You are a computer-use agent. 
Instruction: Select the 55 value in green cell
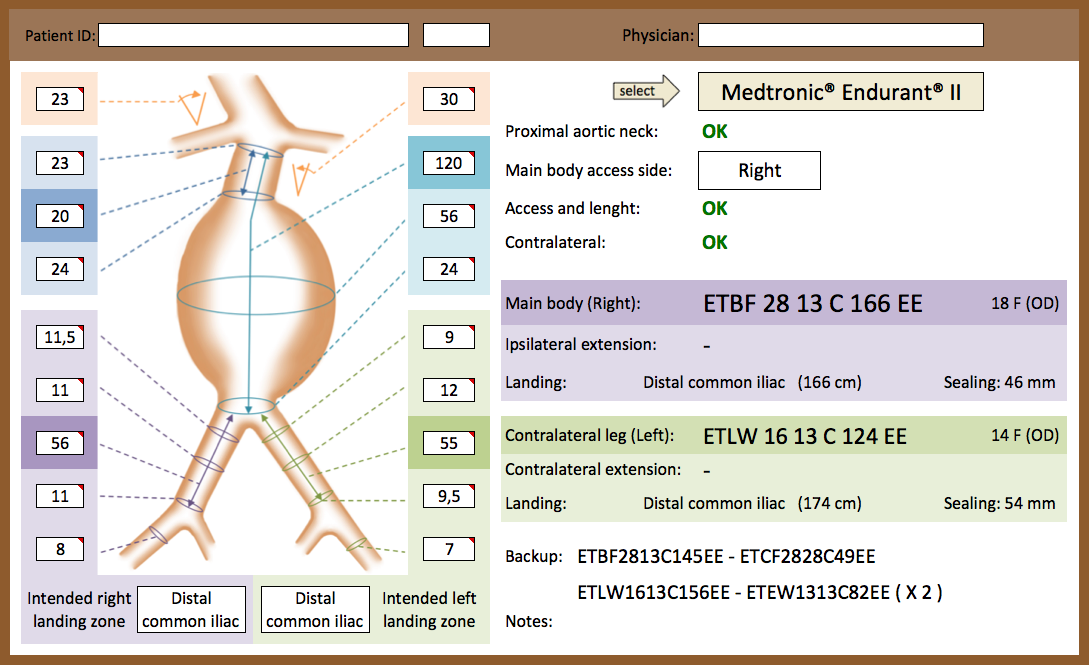click(449, 443)
